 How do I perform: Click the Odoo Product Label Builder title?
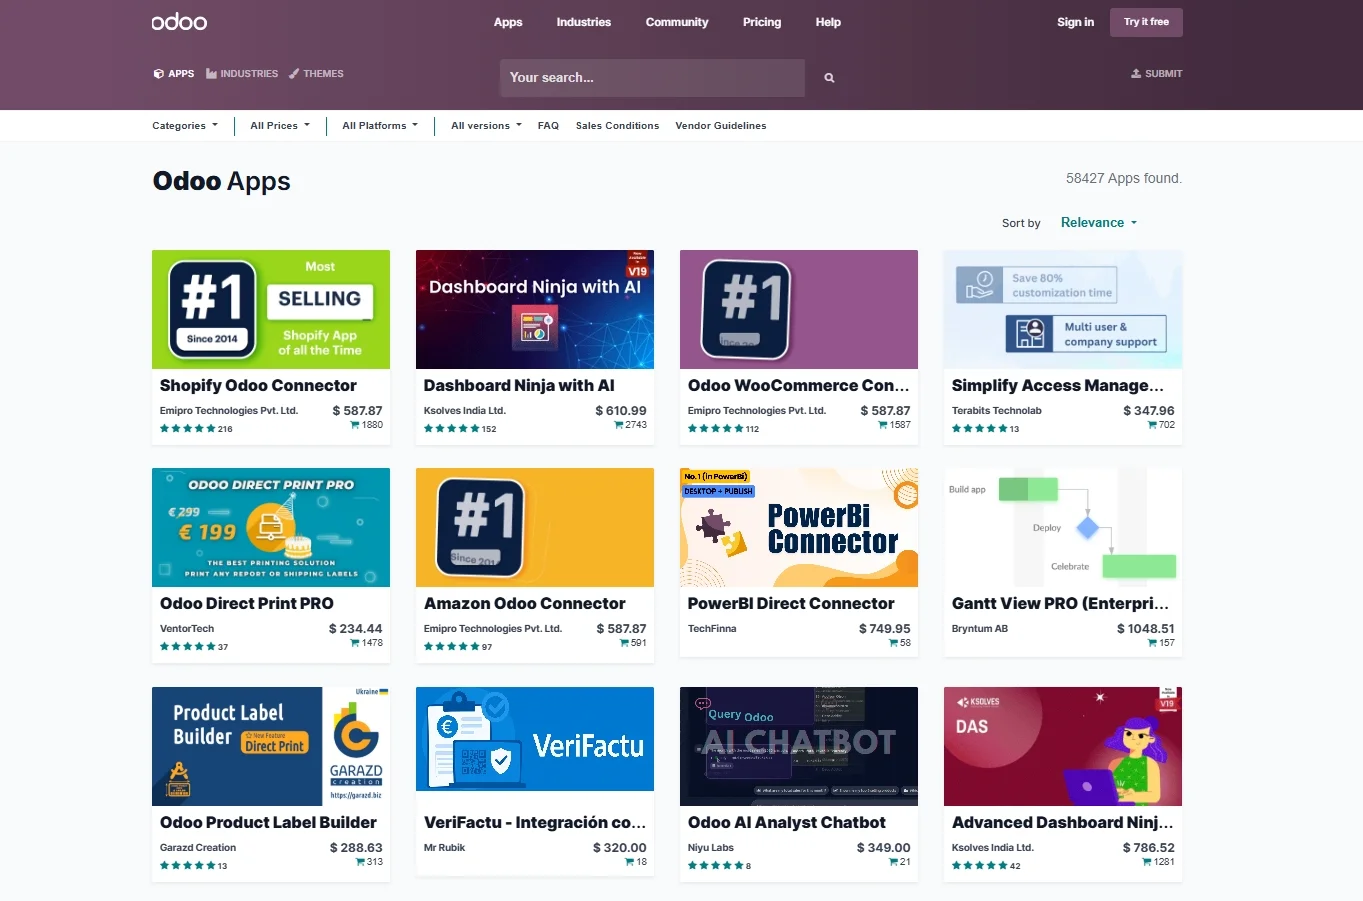tap(268, 823)
